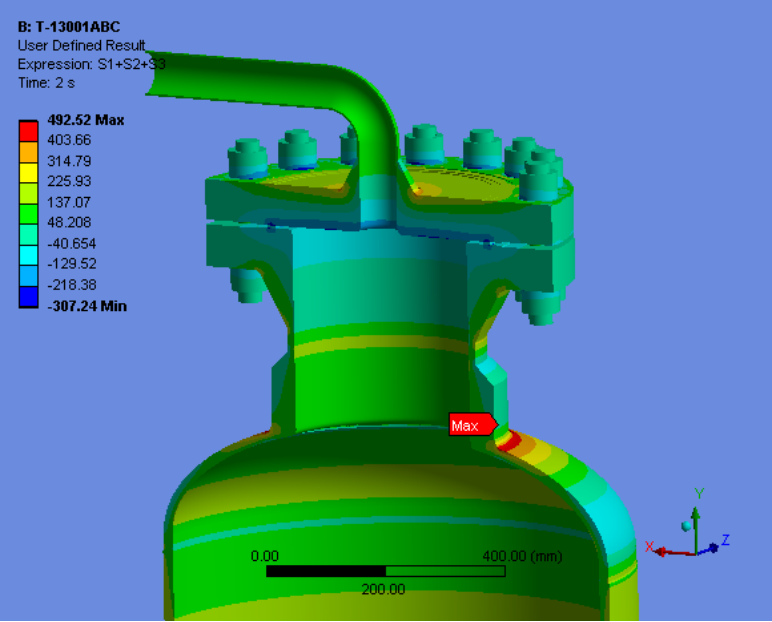This screenshot has width=772, height=622.
Task: Click the 'B: T-13001ABC' title text
Action: [x=69, y=27]
